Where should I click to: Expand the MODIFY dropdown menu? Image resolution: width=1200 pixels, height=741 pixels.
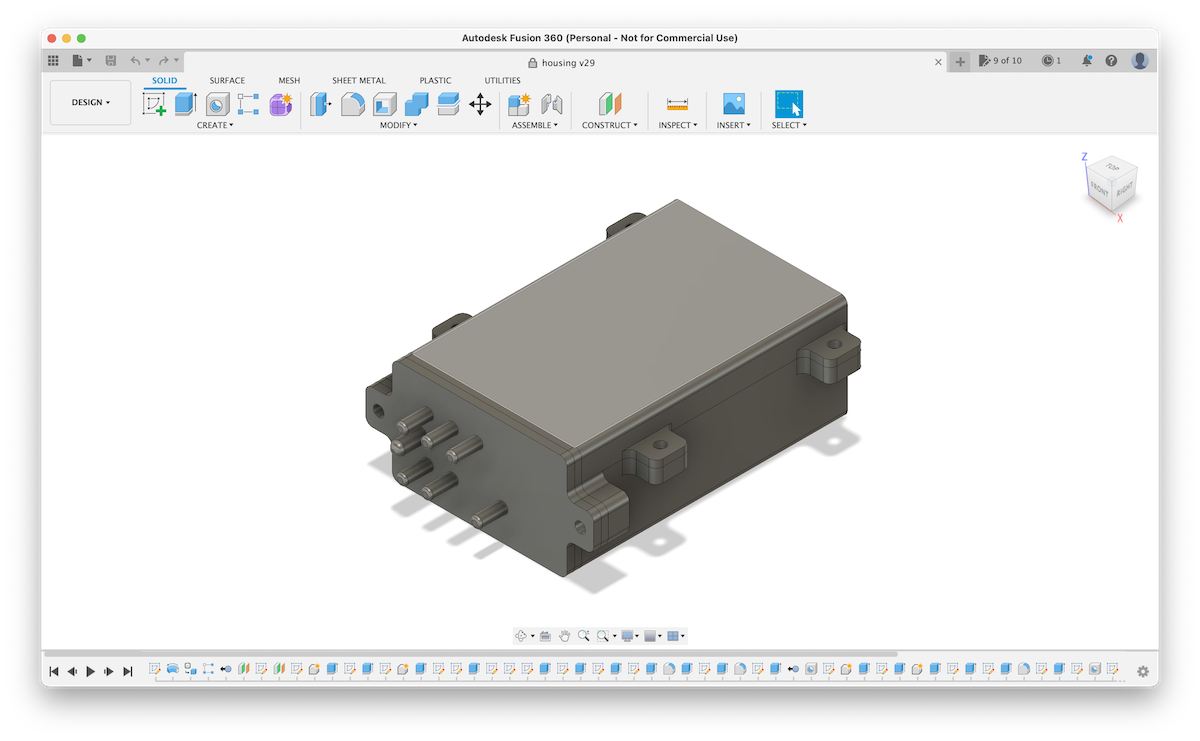399,126
